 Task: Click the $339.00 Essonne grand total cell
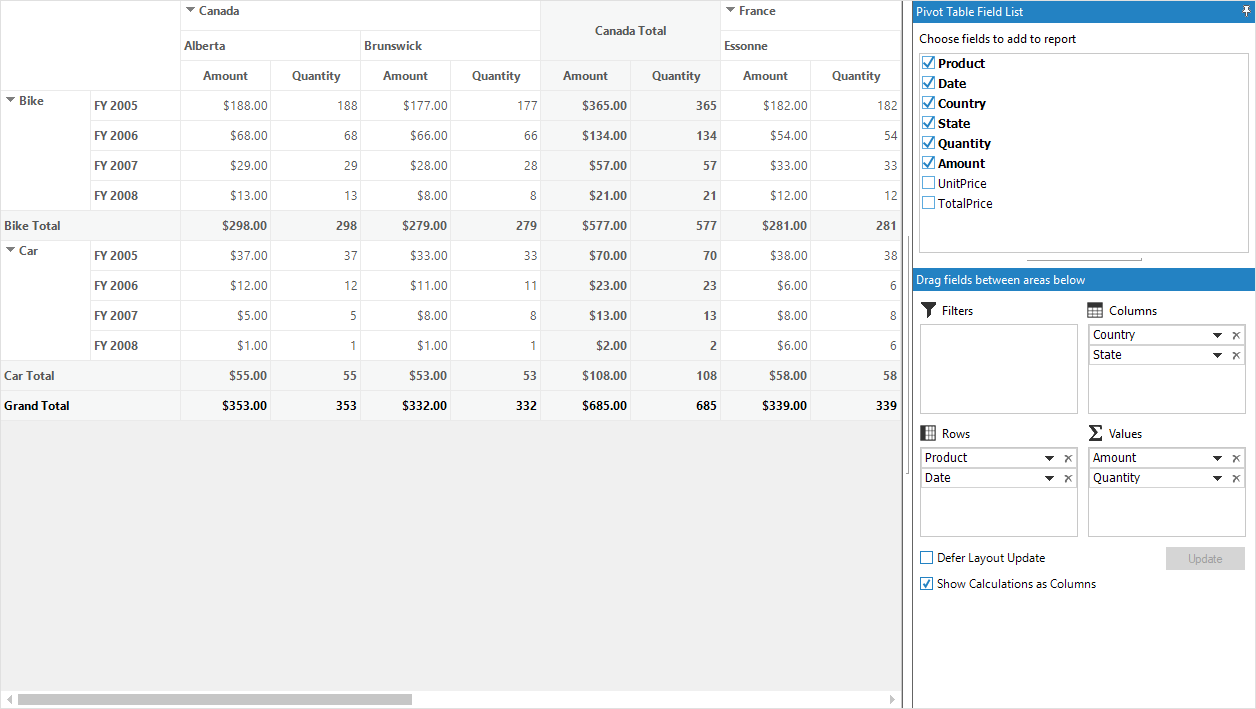point(765,406)
